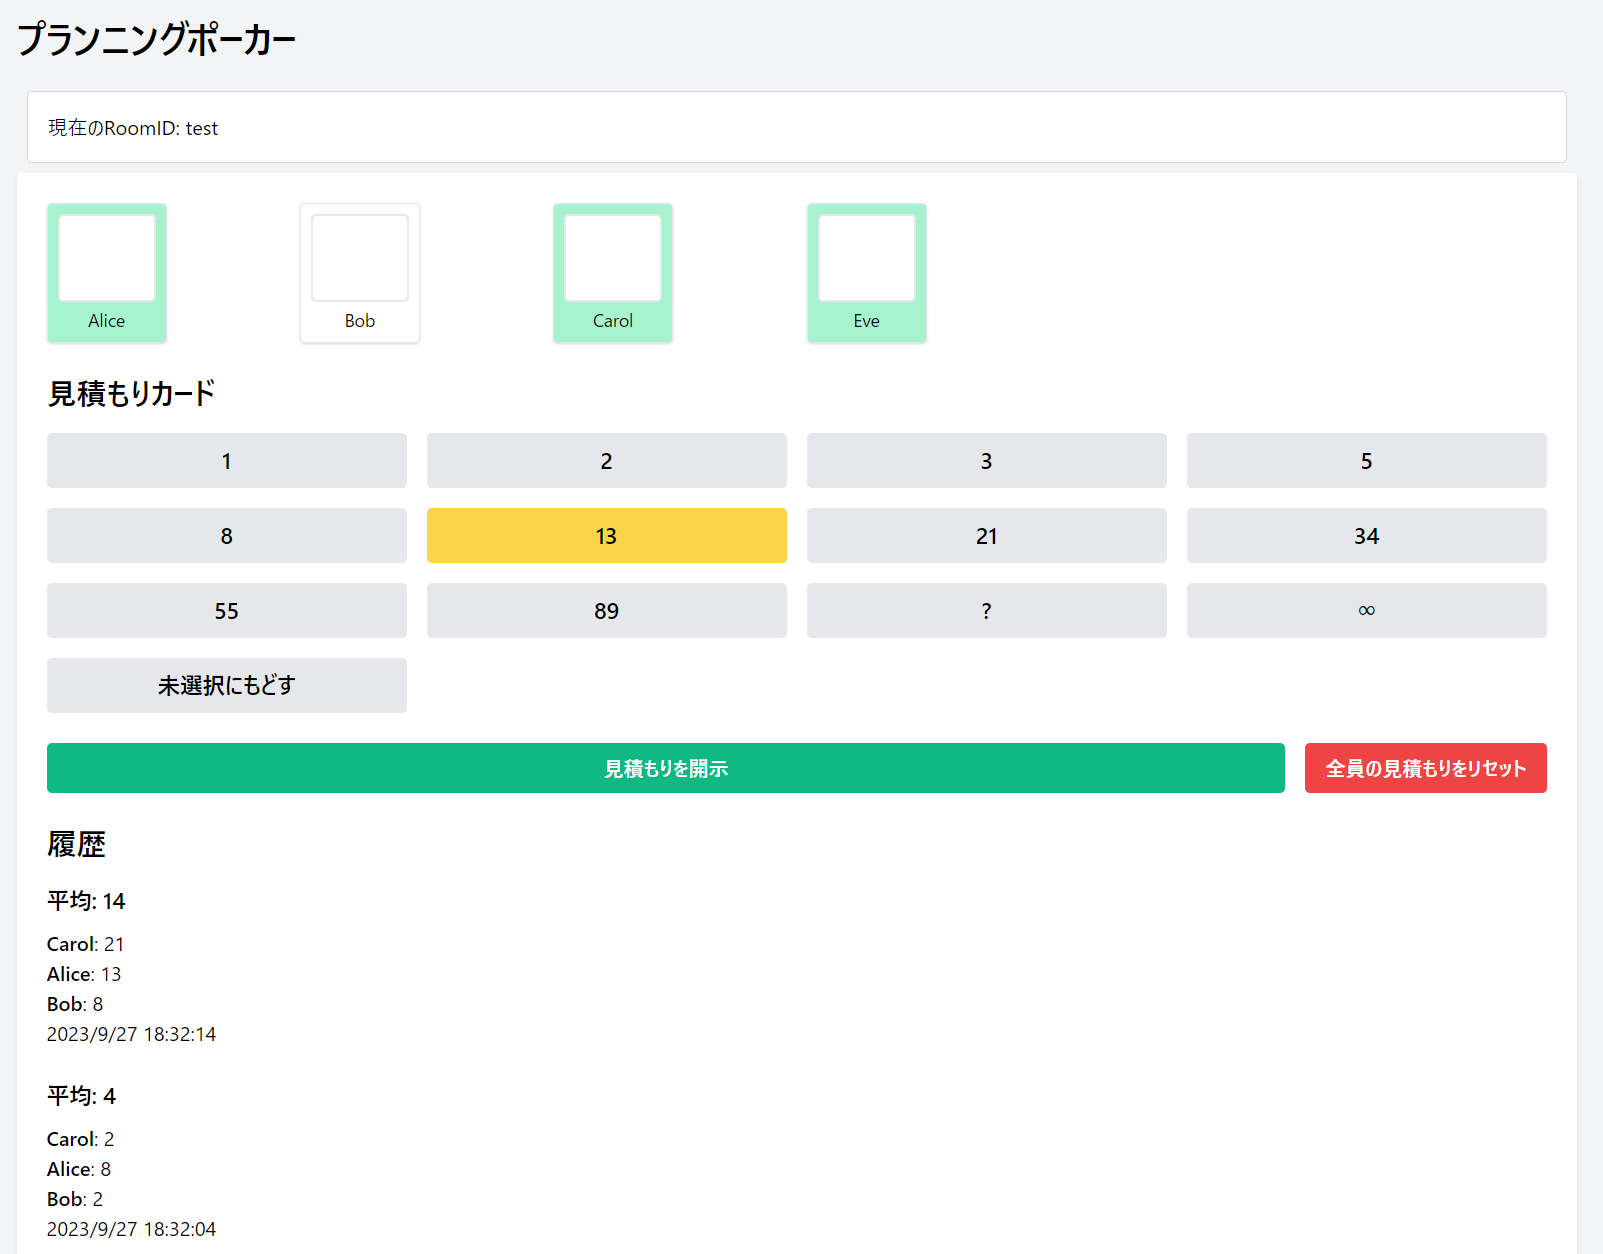Click 全員の見積もりをリセット to reset all estimates
Screen dimensions: 1603x1254
[1425, 768]
